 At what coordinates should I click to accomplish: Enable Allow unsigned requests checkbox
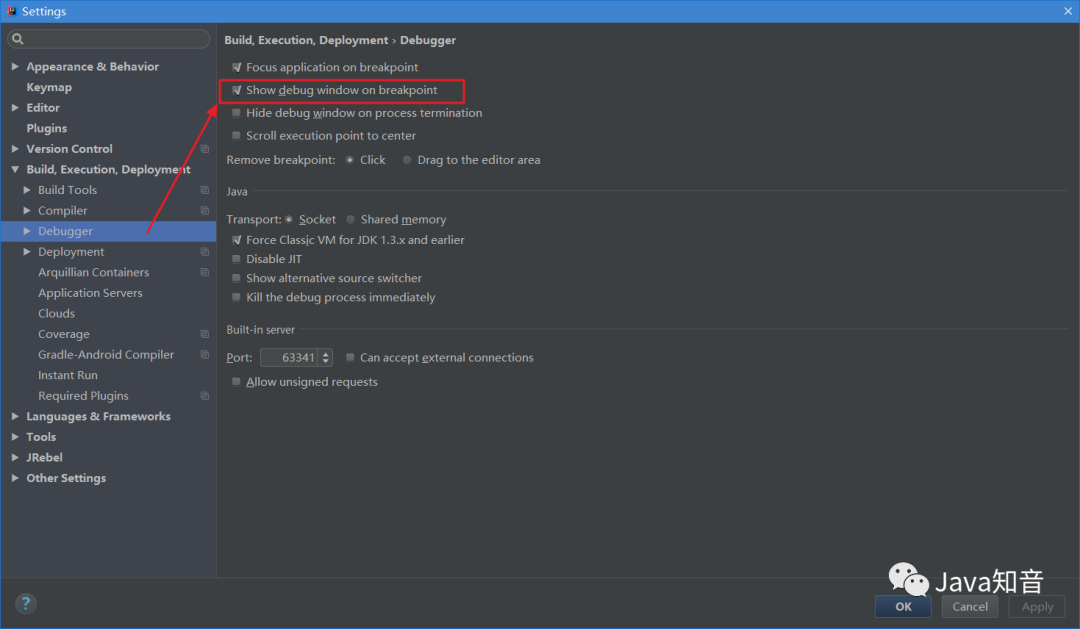pos(236,382)
